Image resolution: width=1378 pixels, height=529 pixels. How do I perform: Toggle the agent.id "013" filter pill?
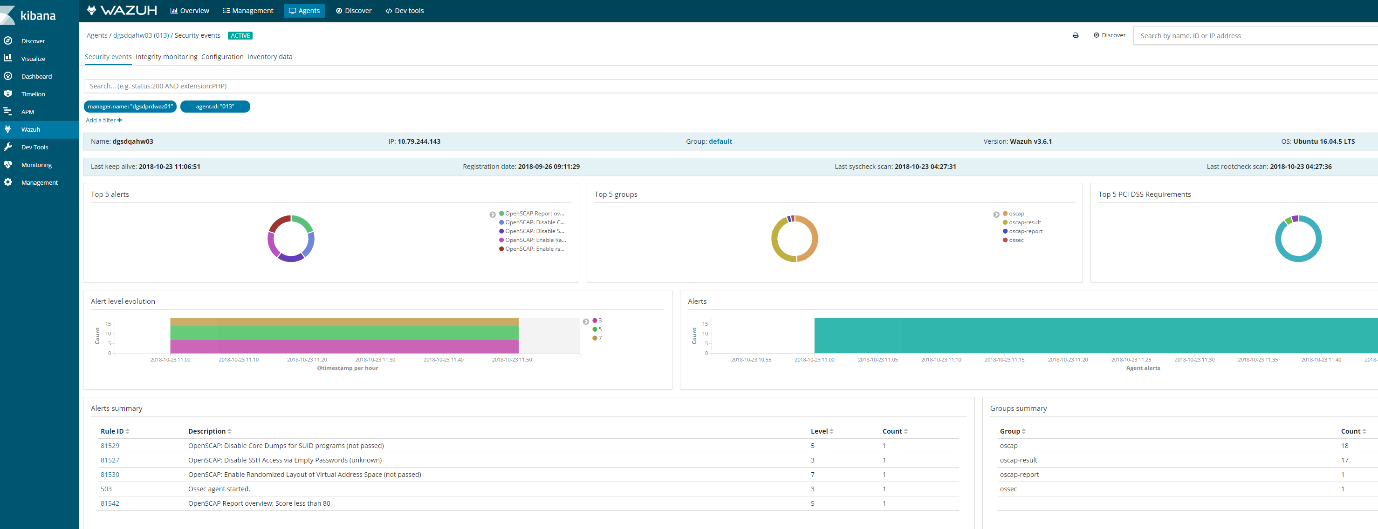[x=215, y=106]
